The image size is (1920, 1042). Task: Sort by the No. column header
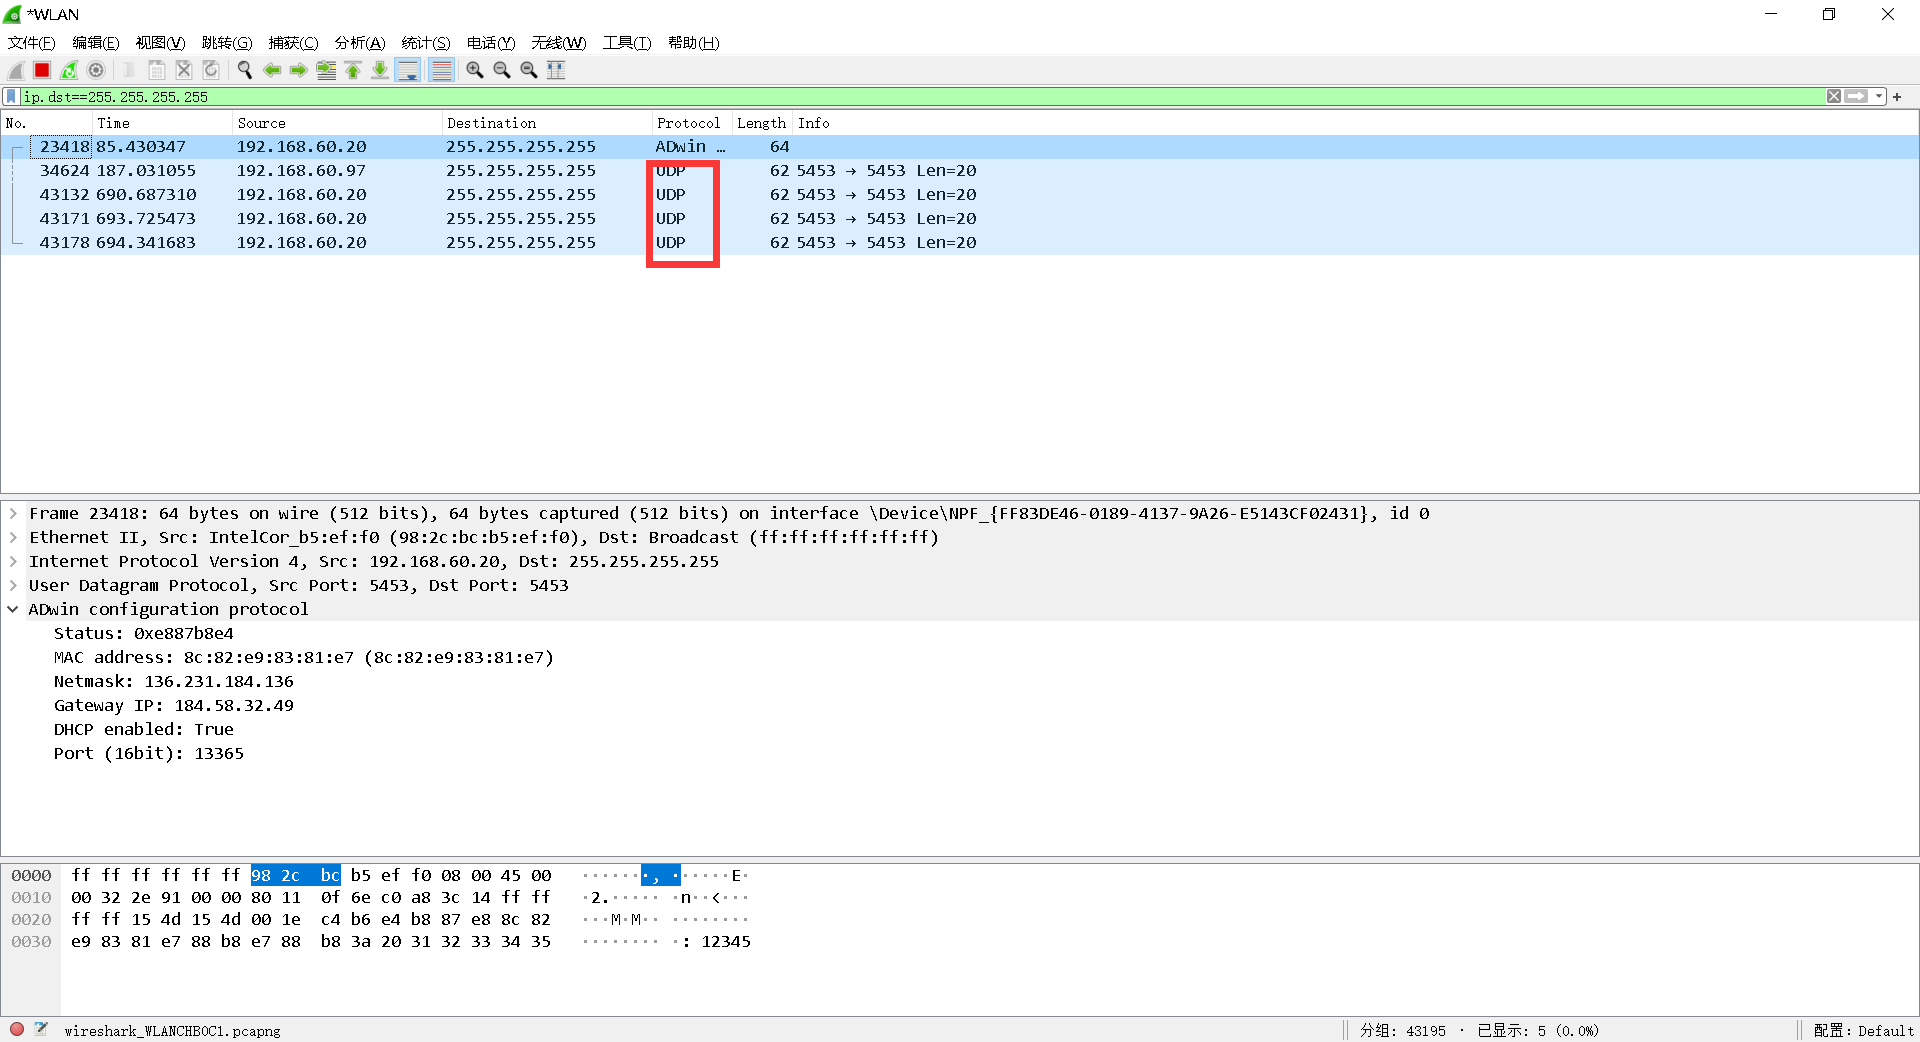tap(46, 123)
